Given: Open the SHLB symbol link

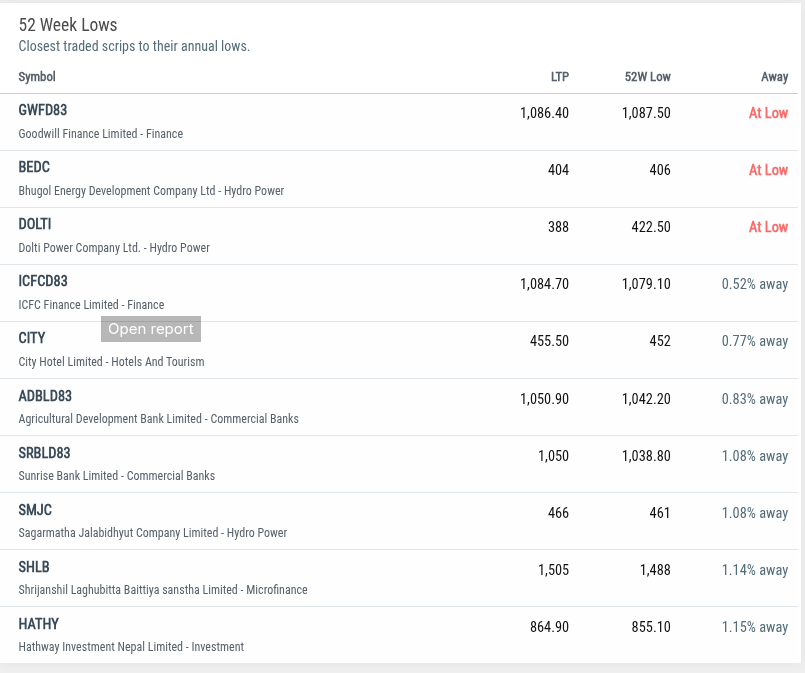Looking at the screenshot, I should point(34,567).
